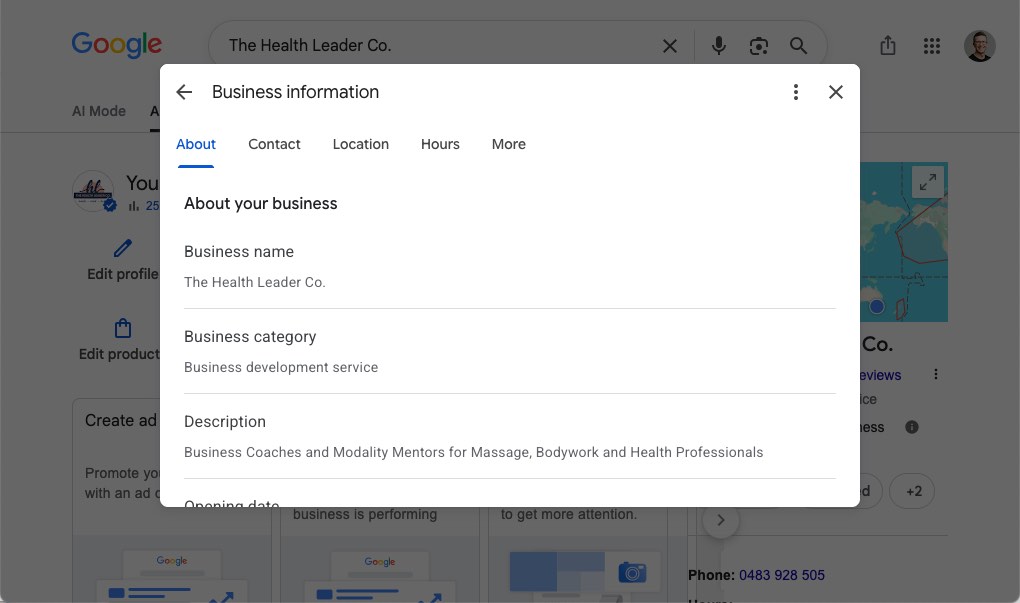Click business name value The Health Leader Co.

pos(255,282)
